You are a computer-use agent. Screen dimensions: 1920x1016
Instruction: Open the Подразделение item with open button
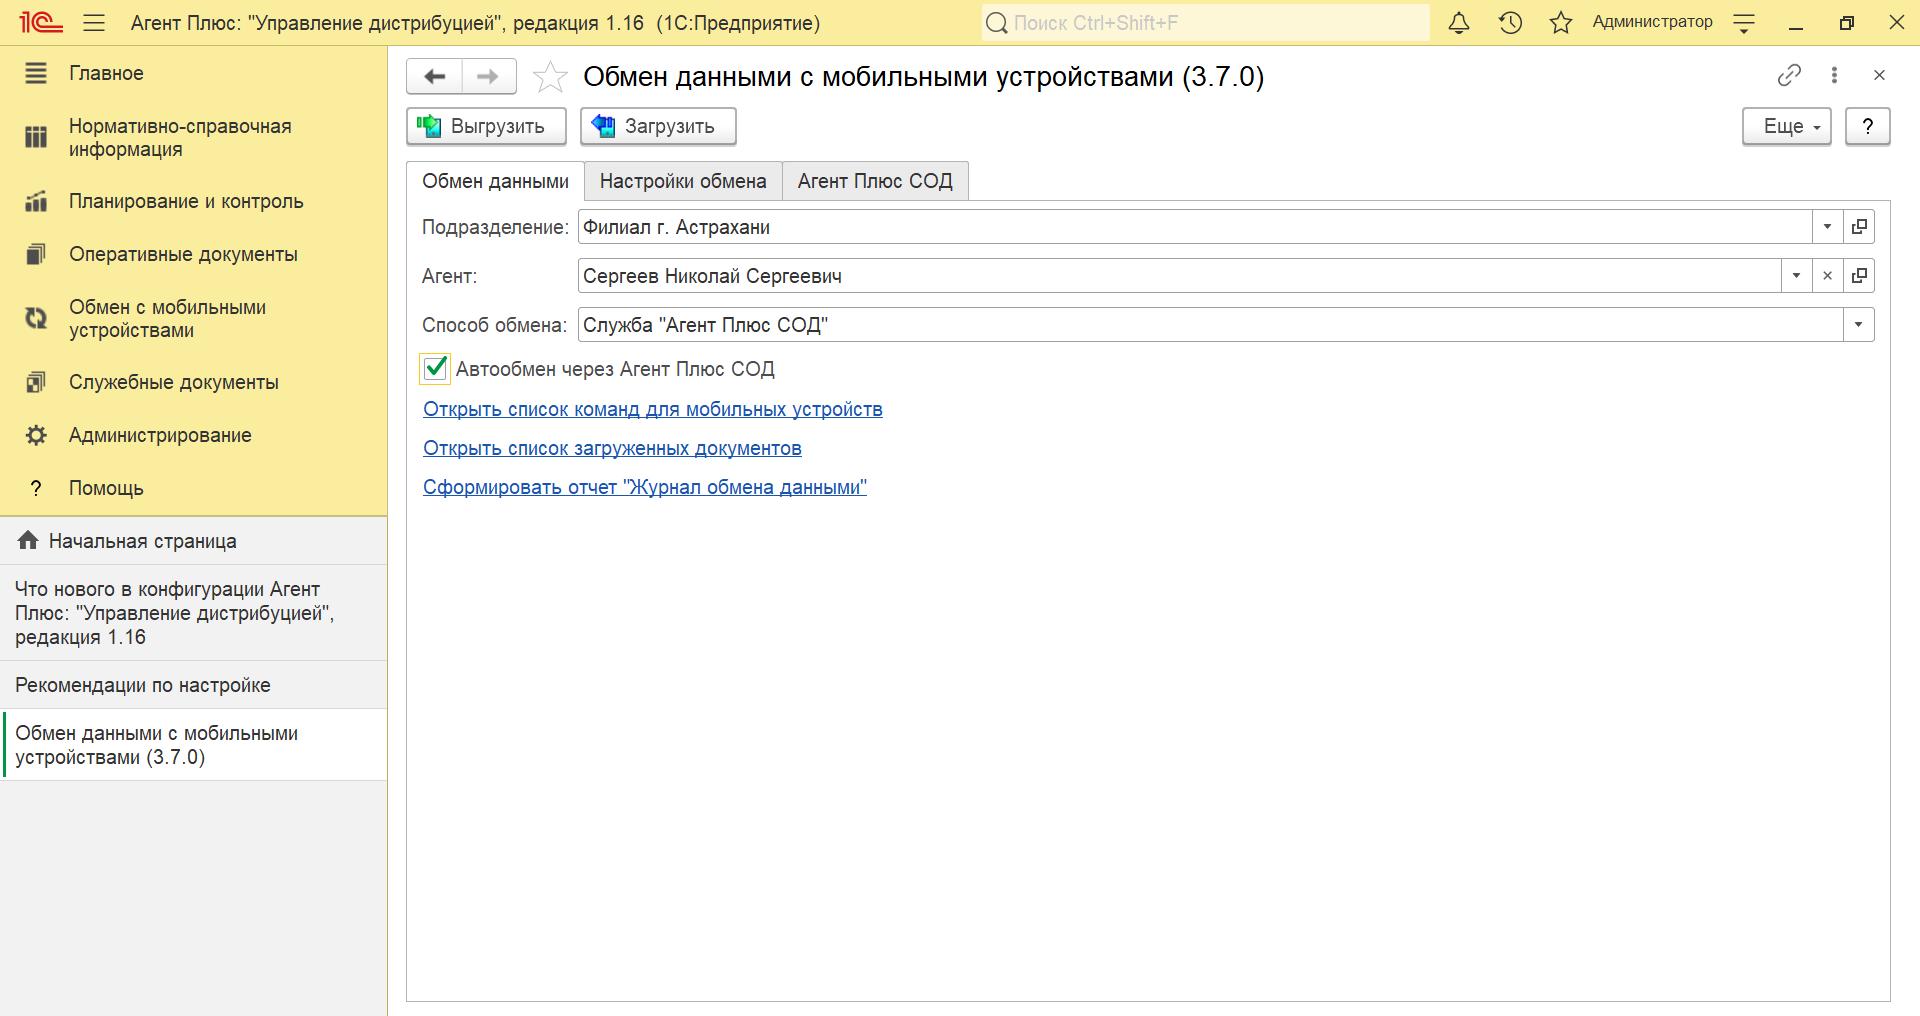coord(1859,227)
